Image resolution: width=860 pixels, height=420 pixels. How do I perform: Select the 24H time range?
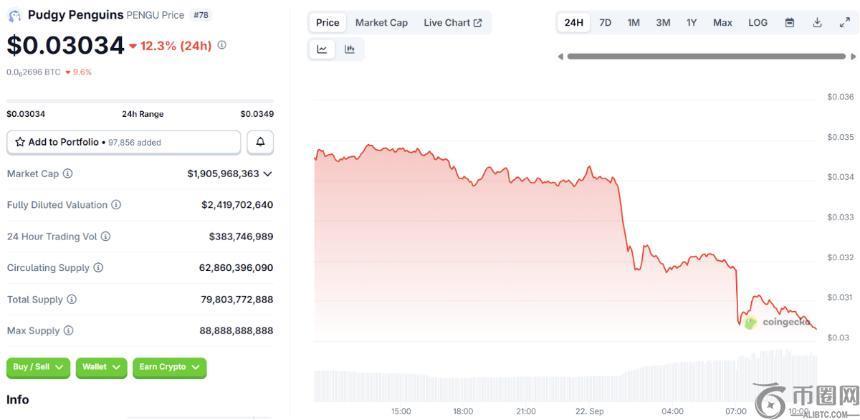click(x=574, y=22)
